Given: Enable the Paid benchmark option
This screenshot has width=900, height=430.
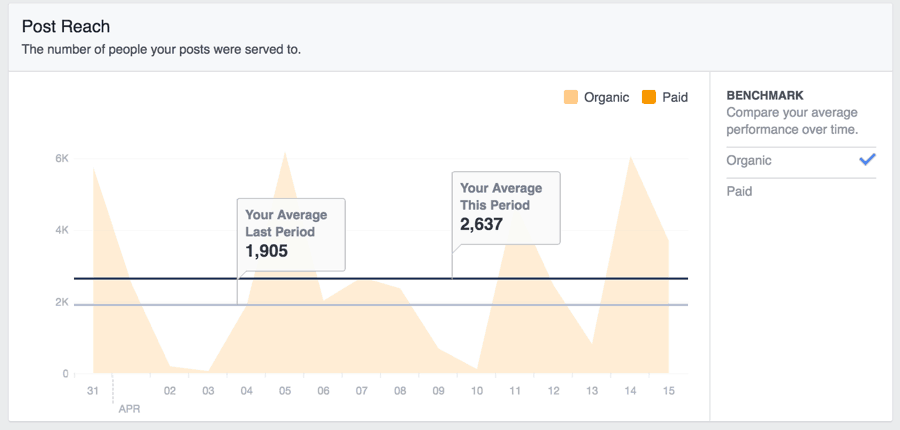Looking at the screenshot, I should 740,191.
